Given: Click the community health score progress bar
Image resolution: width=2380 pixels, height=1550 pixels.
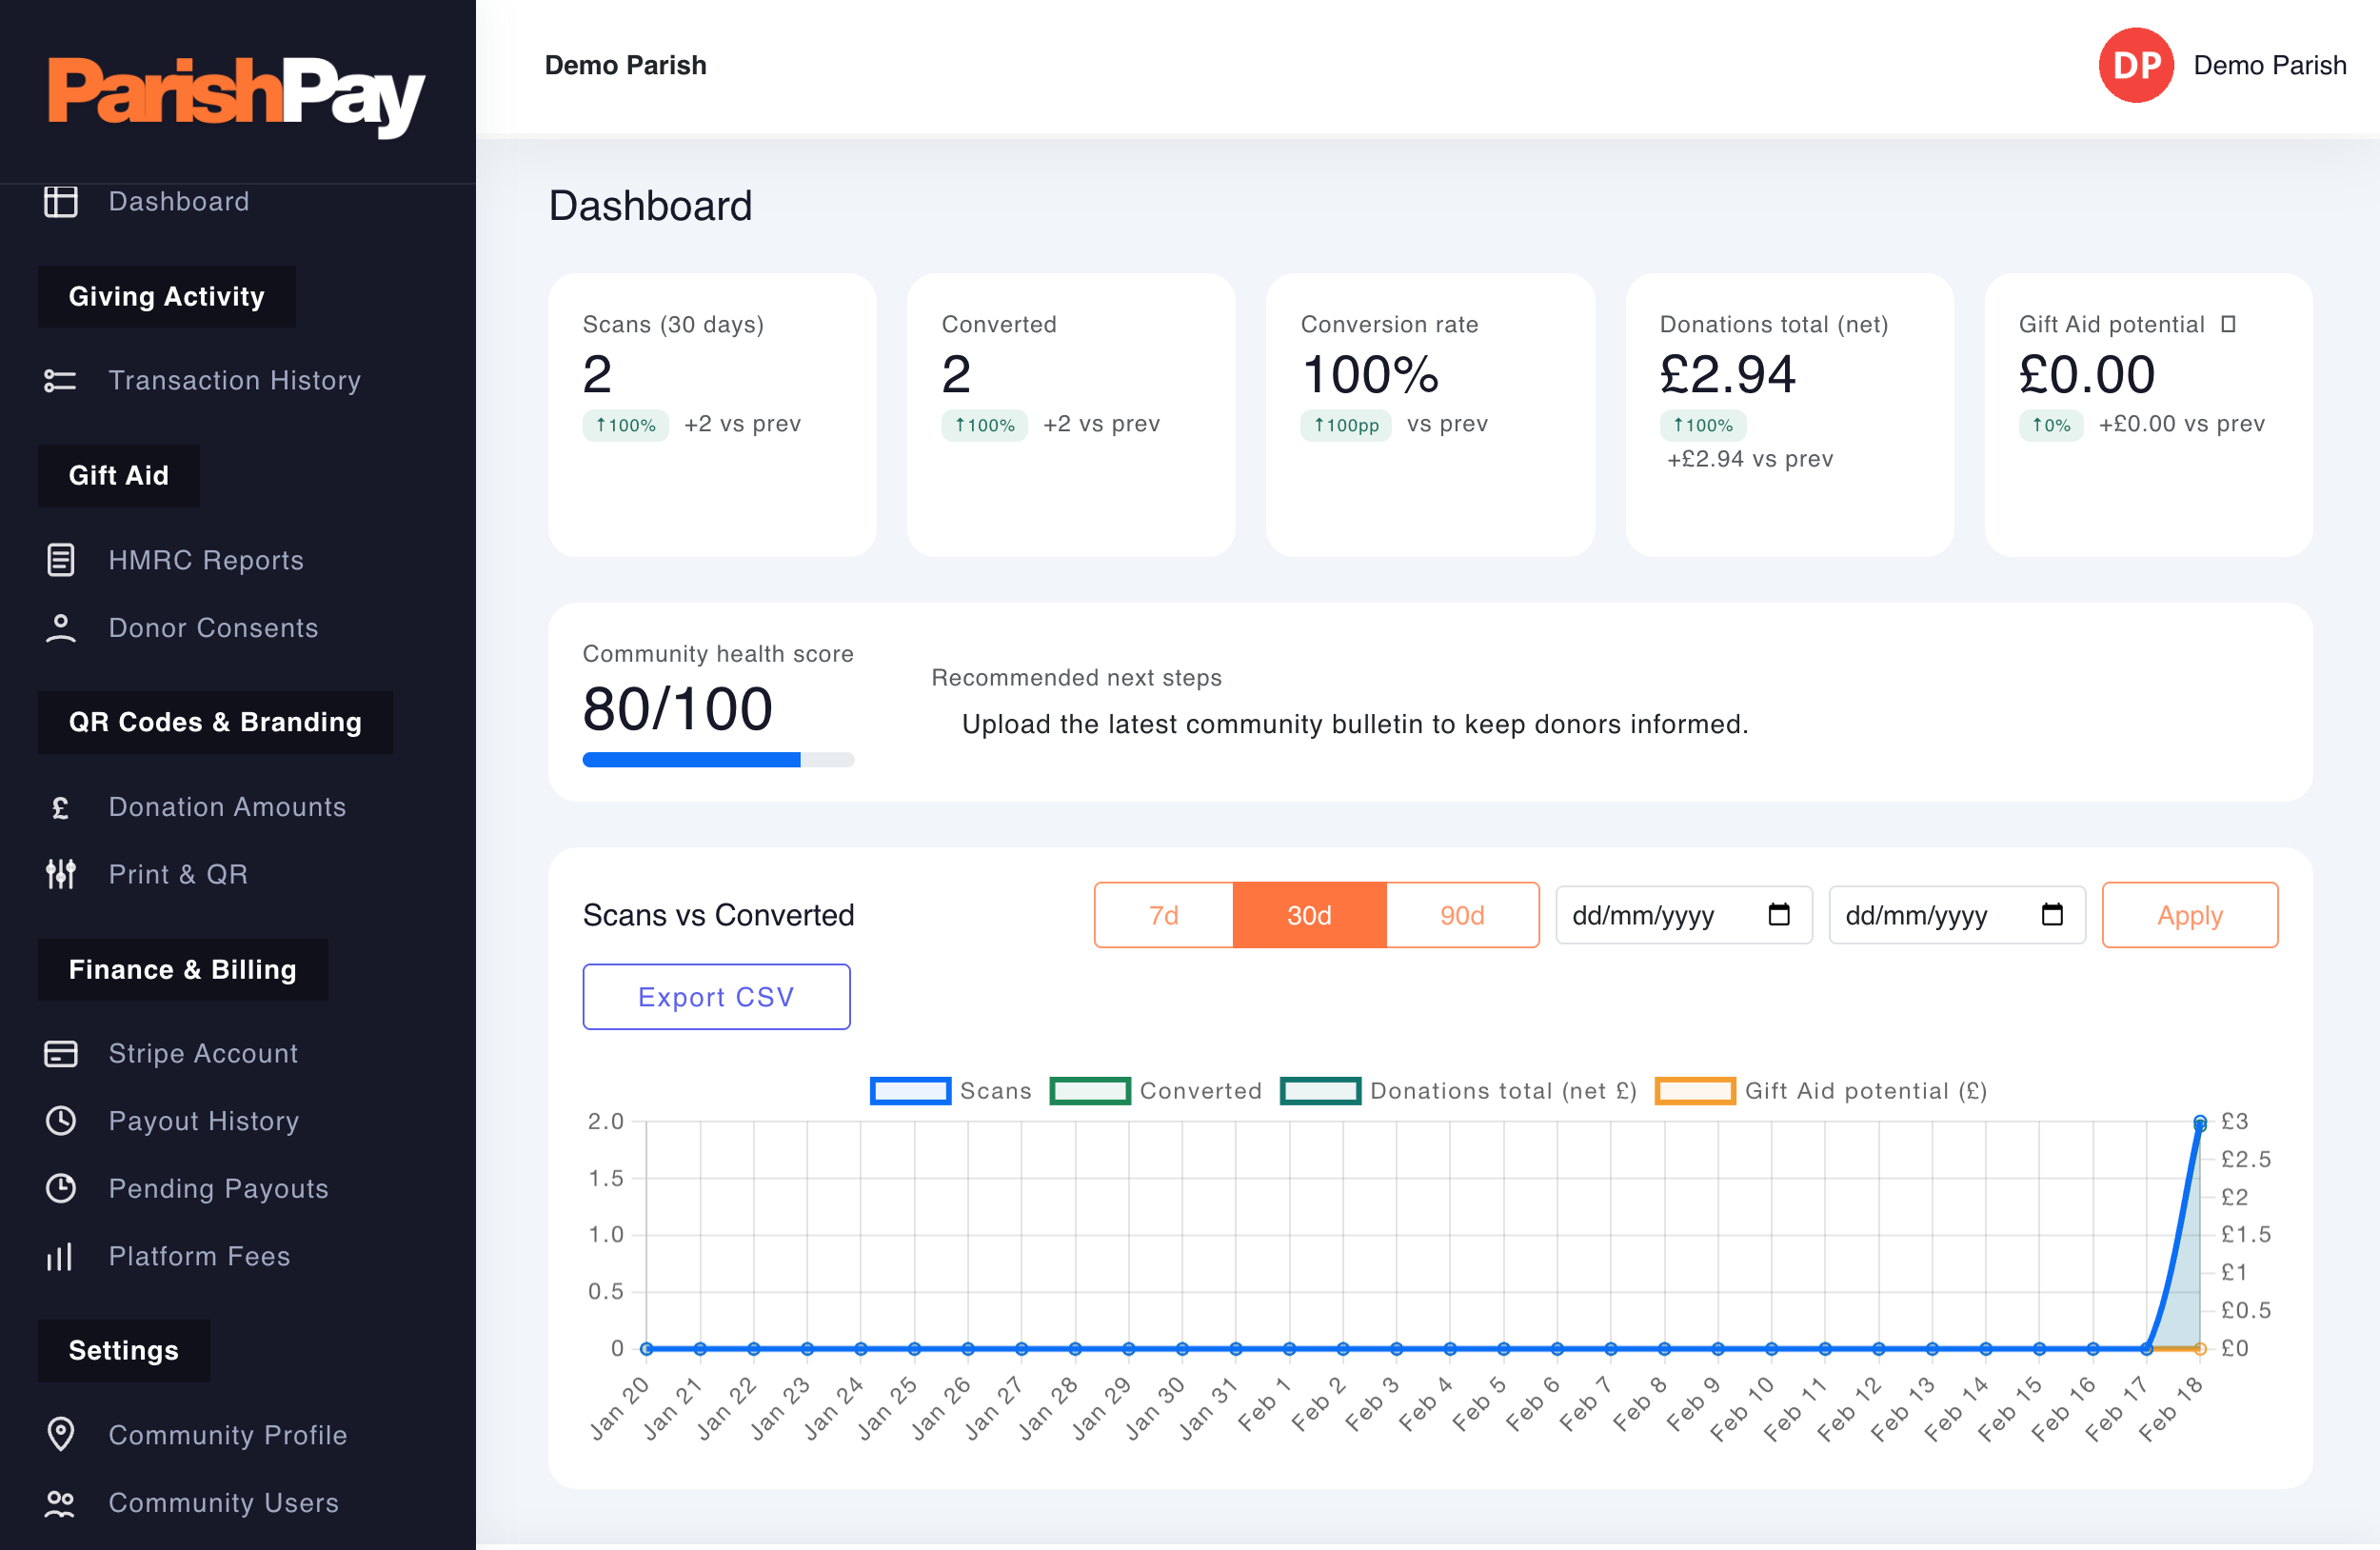Looking at the screenshot, I should pyautogui.click(x=718, y=760).
